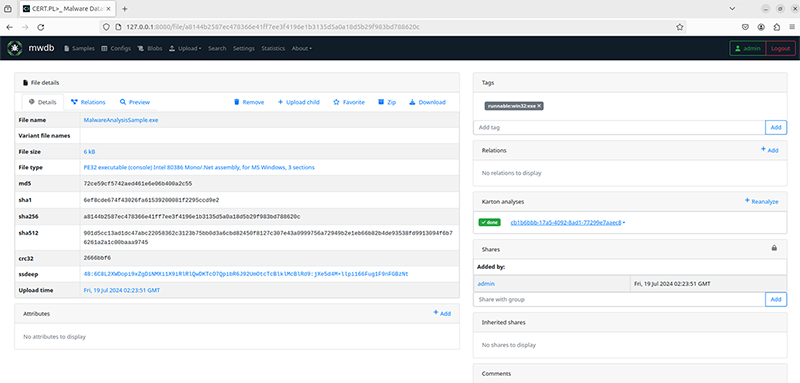This screenshot has height=383, width=800.
Task: Click Add button next to share field
Action: tap(776, 299)
